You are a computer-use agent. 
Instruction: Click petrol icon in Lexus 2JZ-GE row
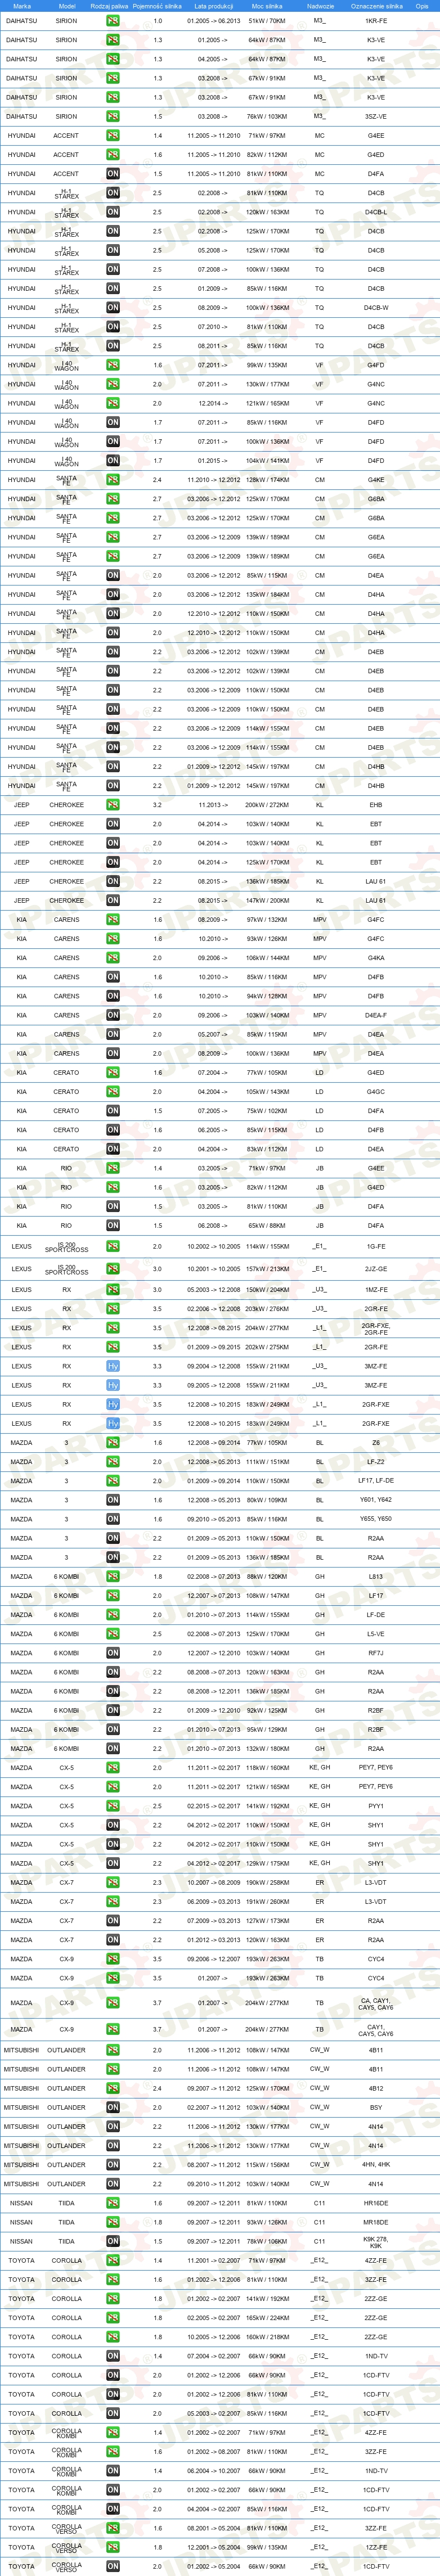[x=113, y=1269]
